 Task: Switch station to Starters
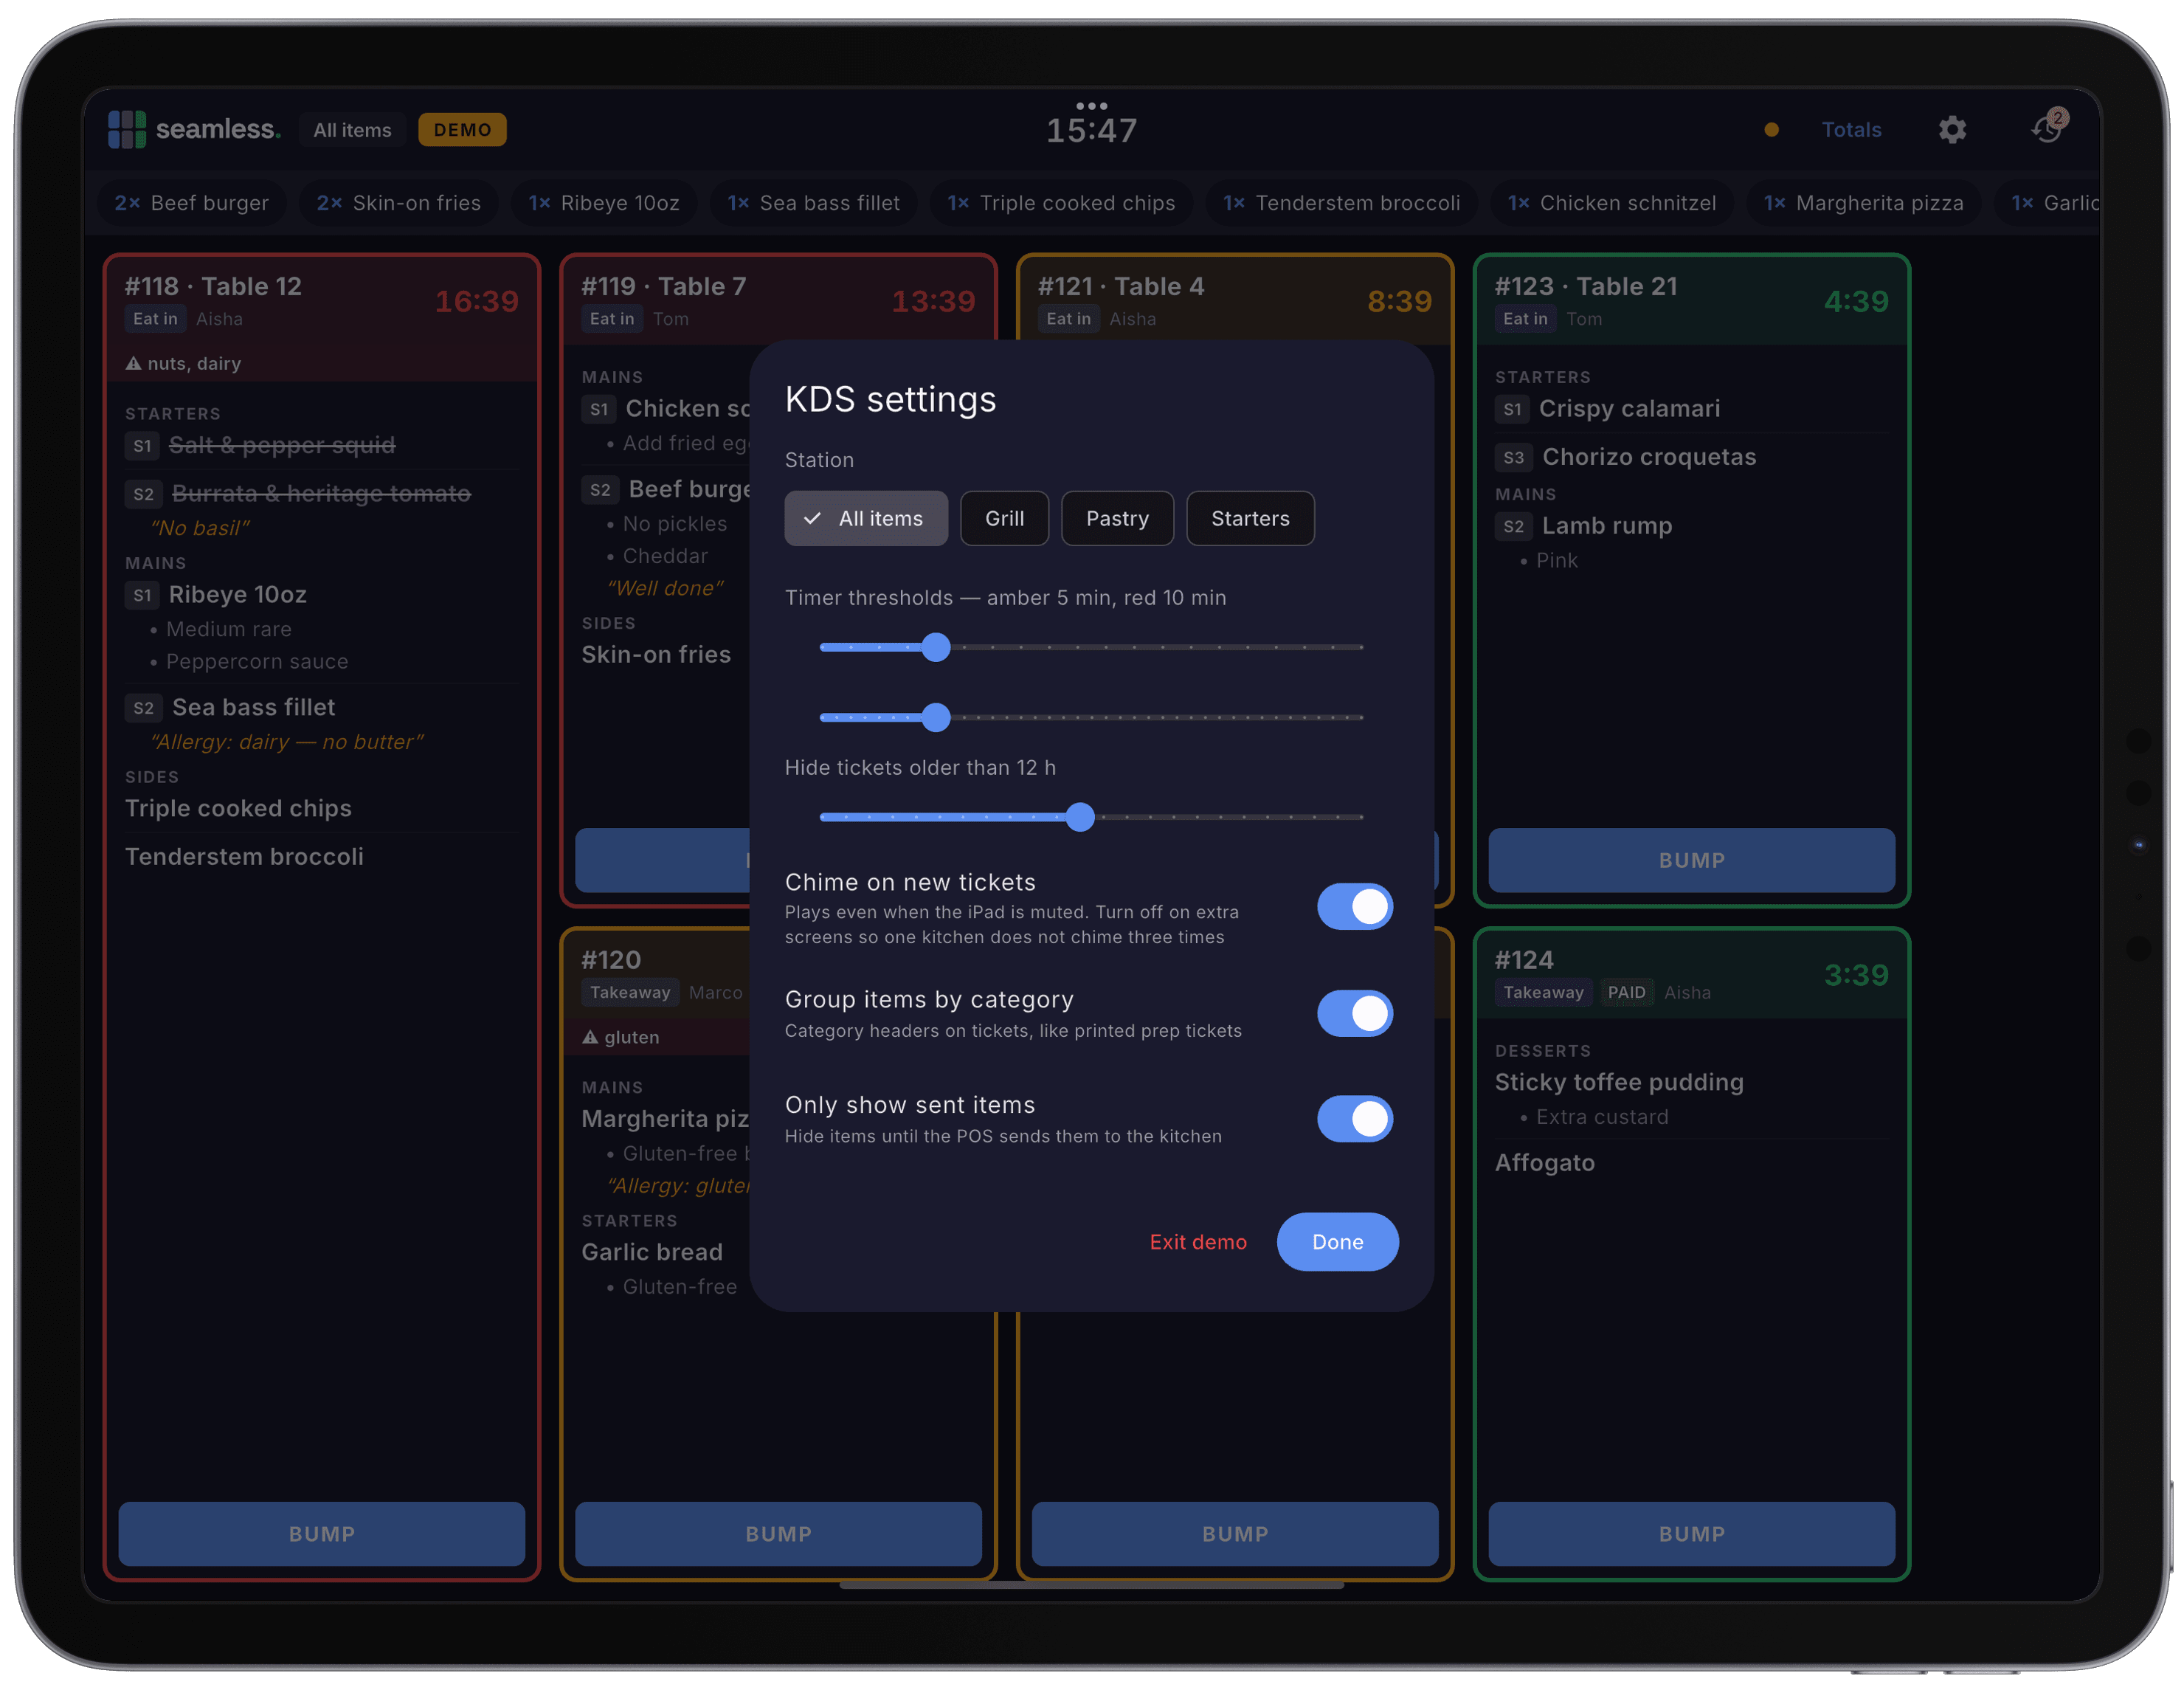[x=1250, y=518]
